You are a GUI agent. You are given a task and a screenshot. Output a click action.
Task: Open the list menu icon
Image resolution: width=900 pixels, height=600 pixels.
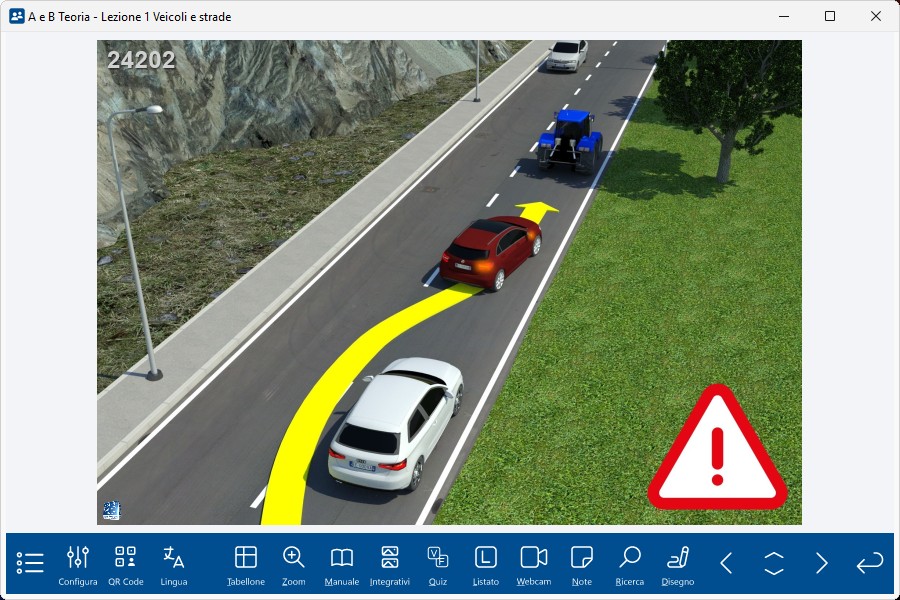click(x=30, y=563)
